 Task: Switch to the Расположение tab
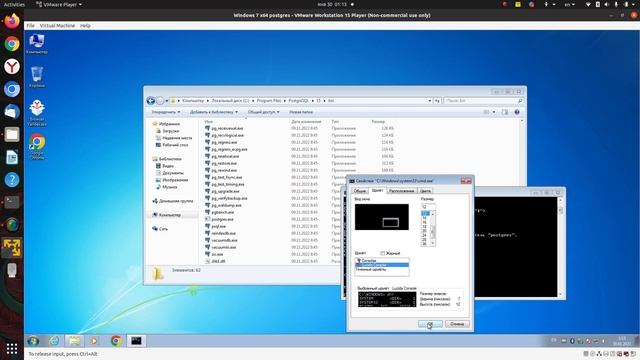coord(402,191)
